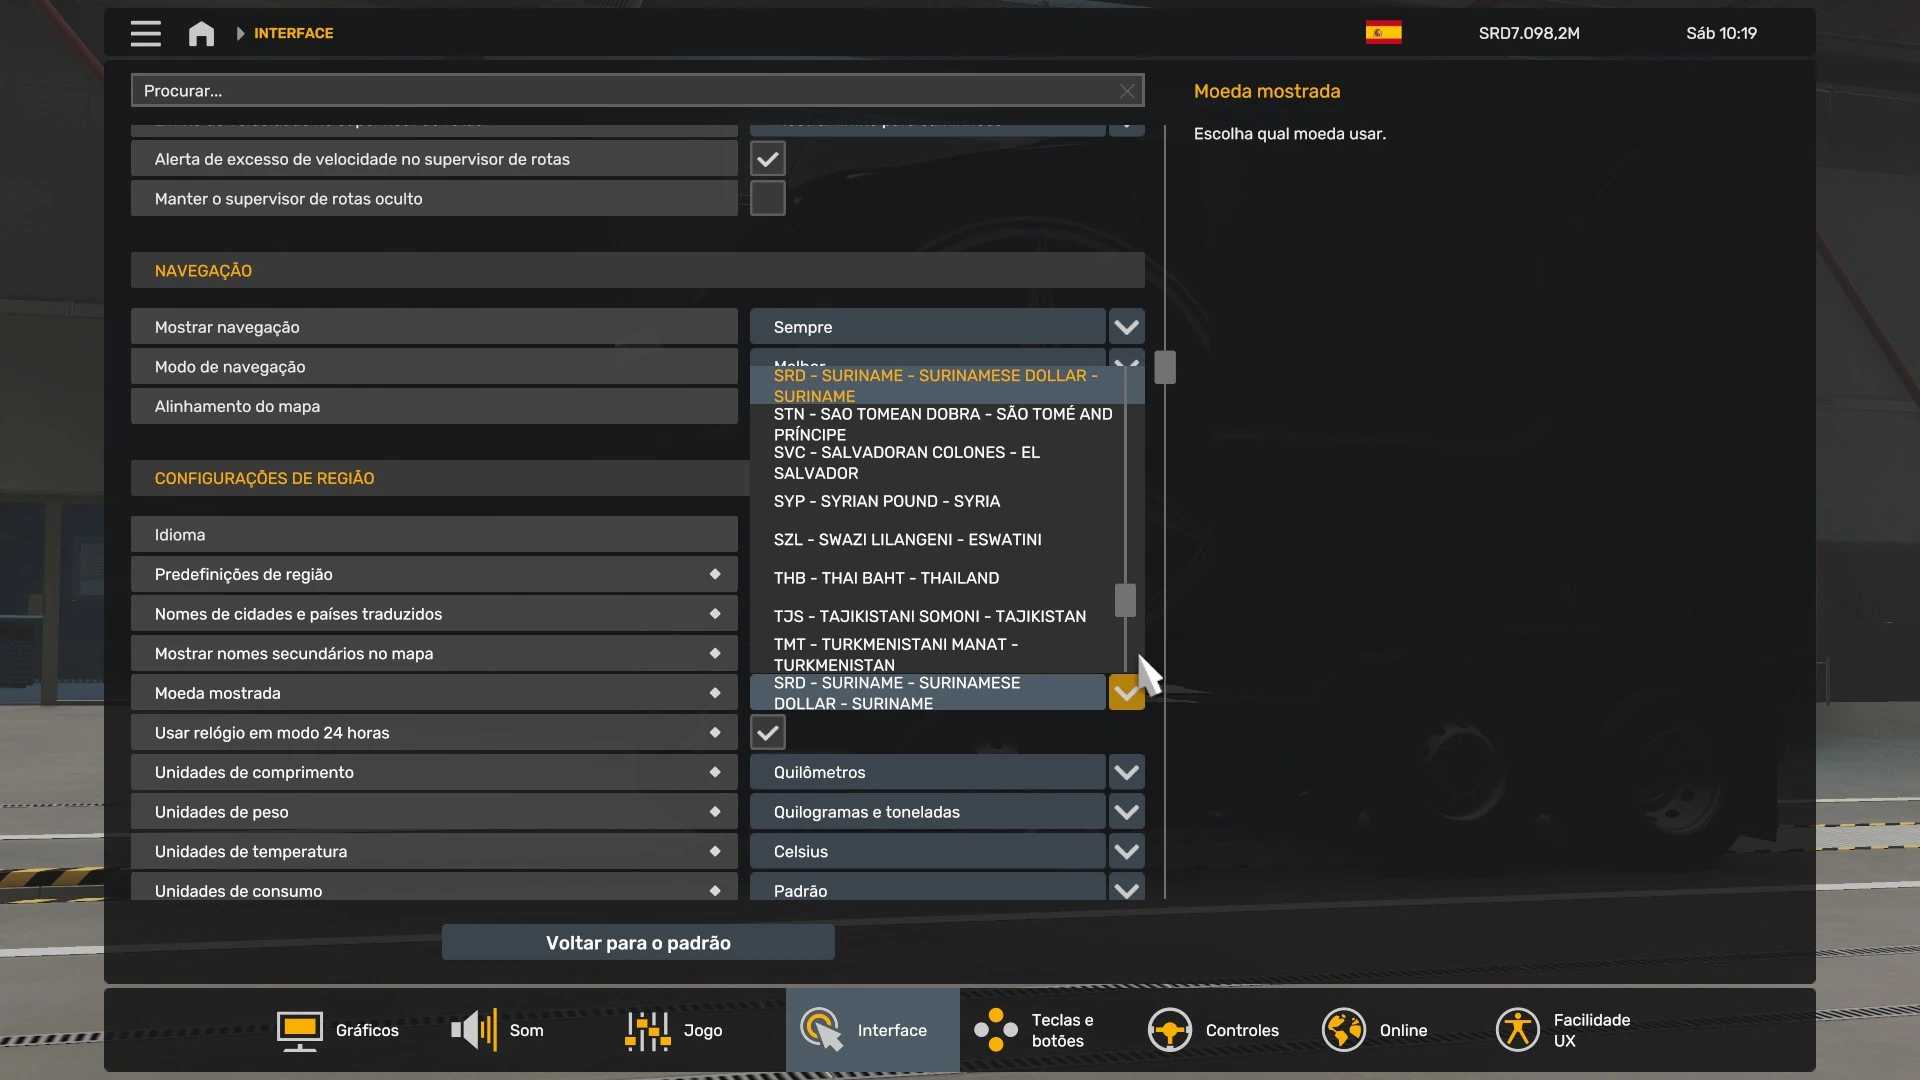Open Online globe icon tab
This screenshot has height=1080, width=1920.
click(x=1343, y=1030)
